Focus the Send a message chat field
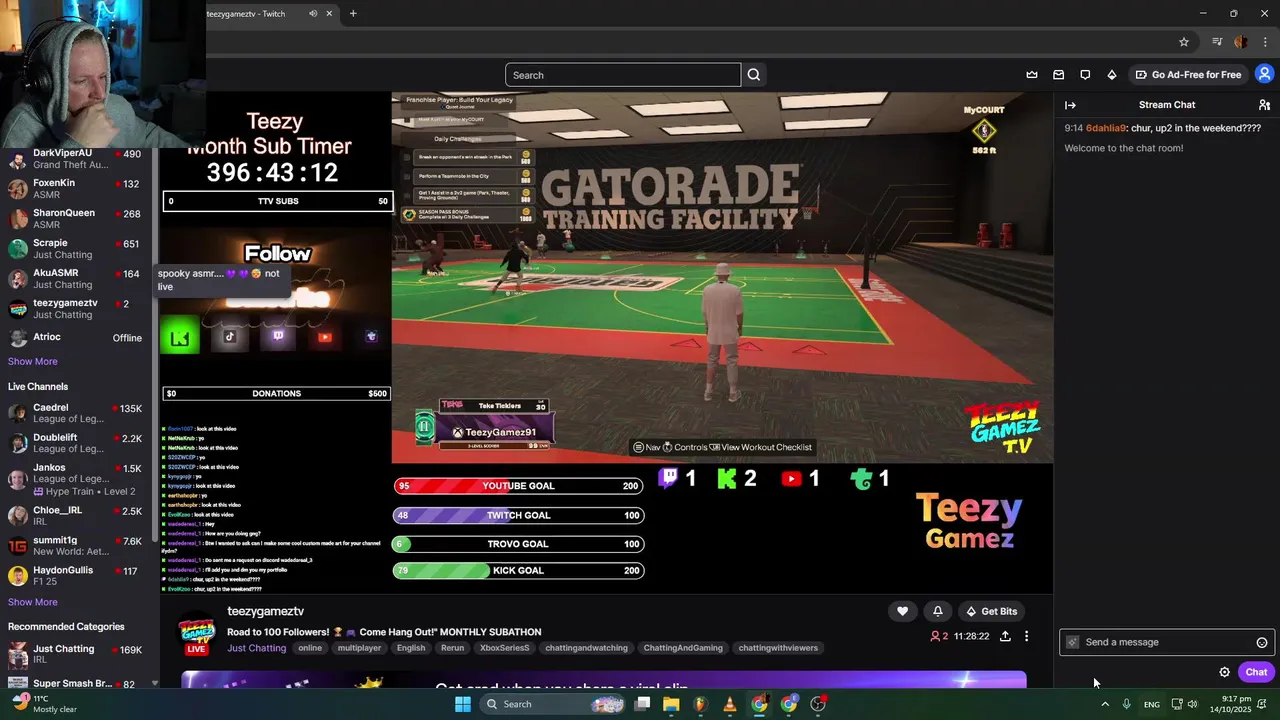This screenshot has width=1280, height=720. pyautogui.click(x=1166, y=642)
